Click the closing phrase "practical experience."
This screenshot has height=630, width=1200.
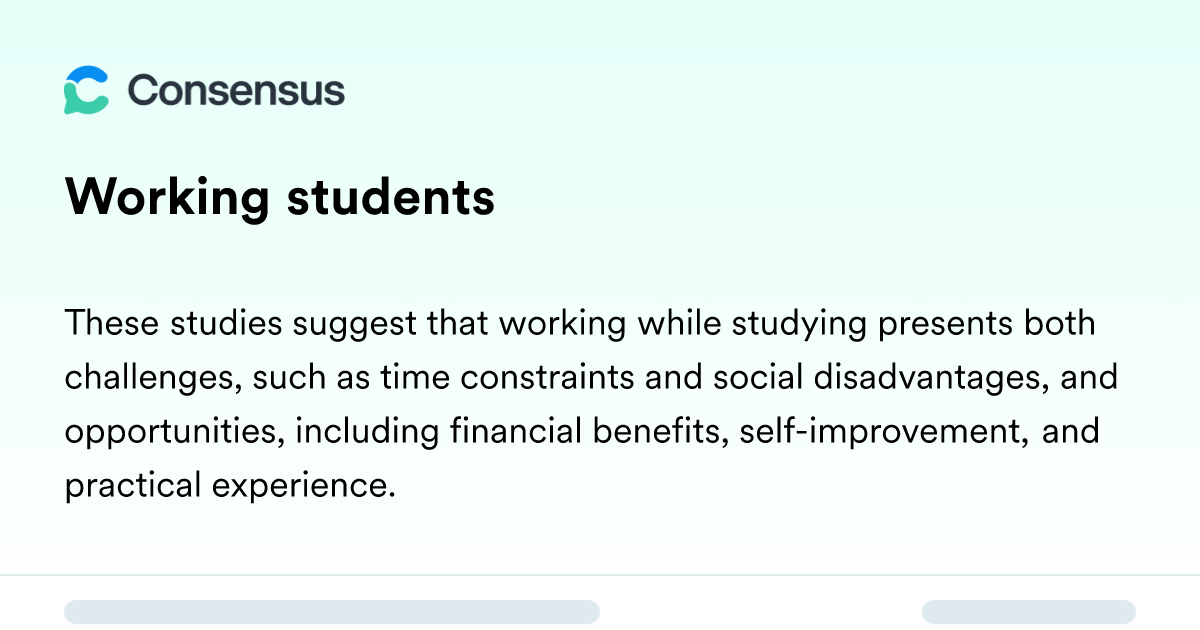(225, 486)
